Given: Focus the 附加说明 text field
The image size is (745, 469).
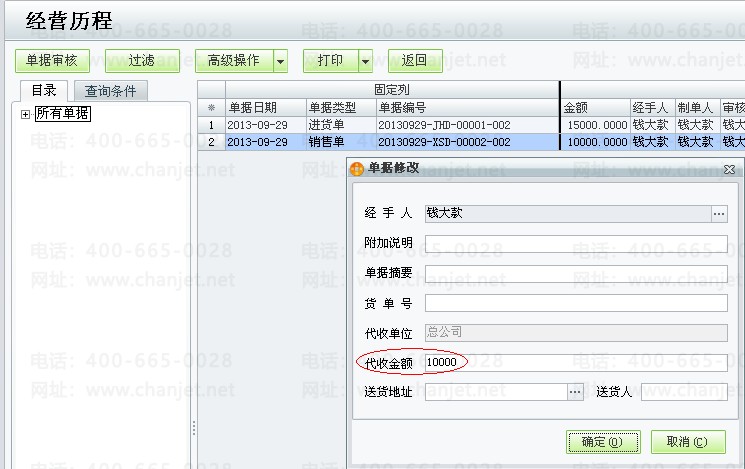Looking at the screenshot, I should pyautogui.click(x=576, y=243).
